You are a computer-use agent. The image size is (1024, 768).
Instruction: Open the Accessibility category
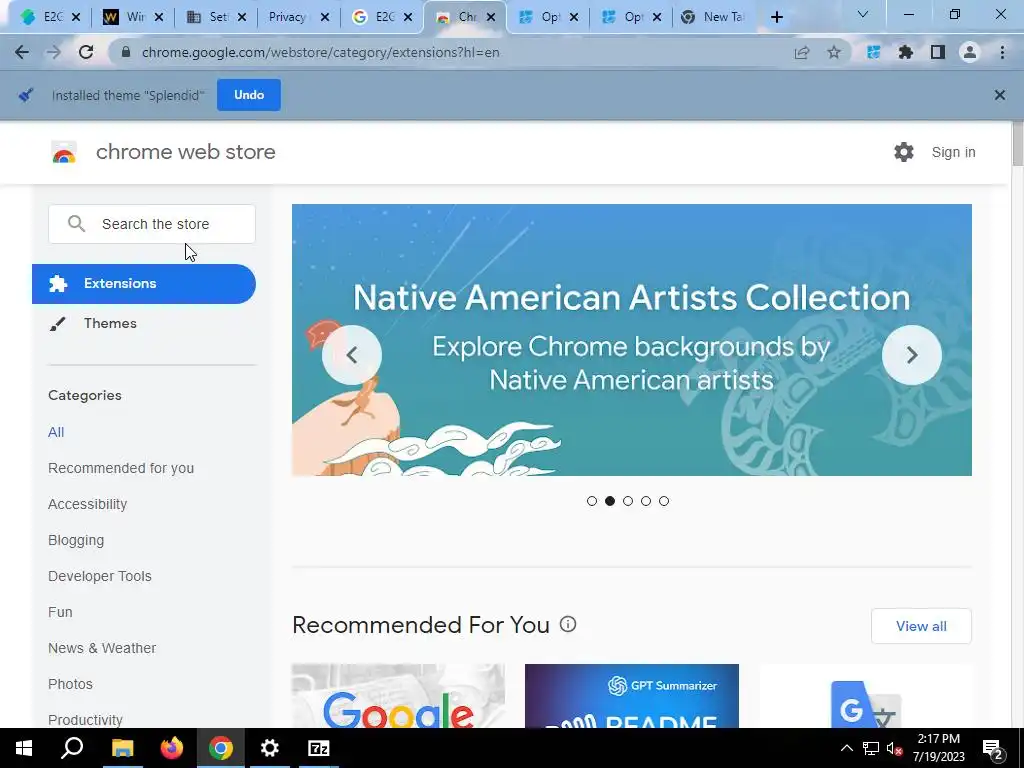click(x=88, y=504)
